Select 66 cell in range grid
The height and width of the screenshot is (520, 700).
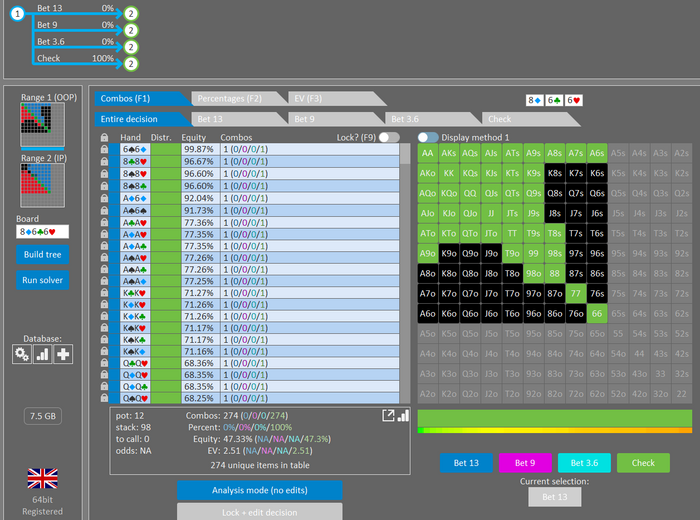click(597, 313)
